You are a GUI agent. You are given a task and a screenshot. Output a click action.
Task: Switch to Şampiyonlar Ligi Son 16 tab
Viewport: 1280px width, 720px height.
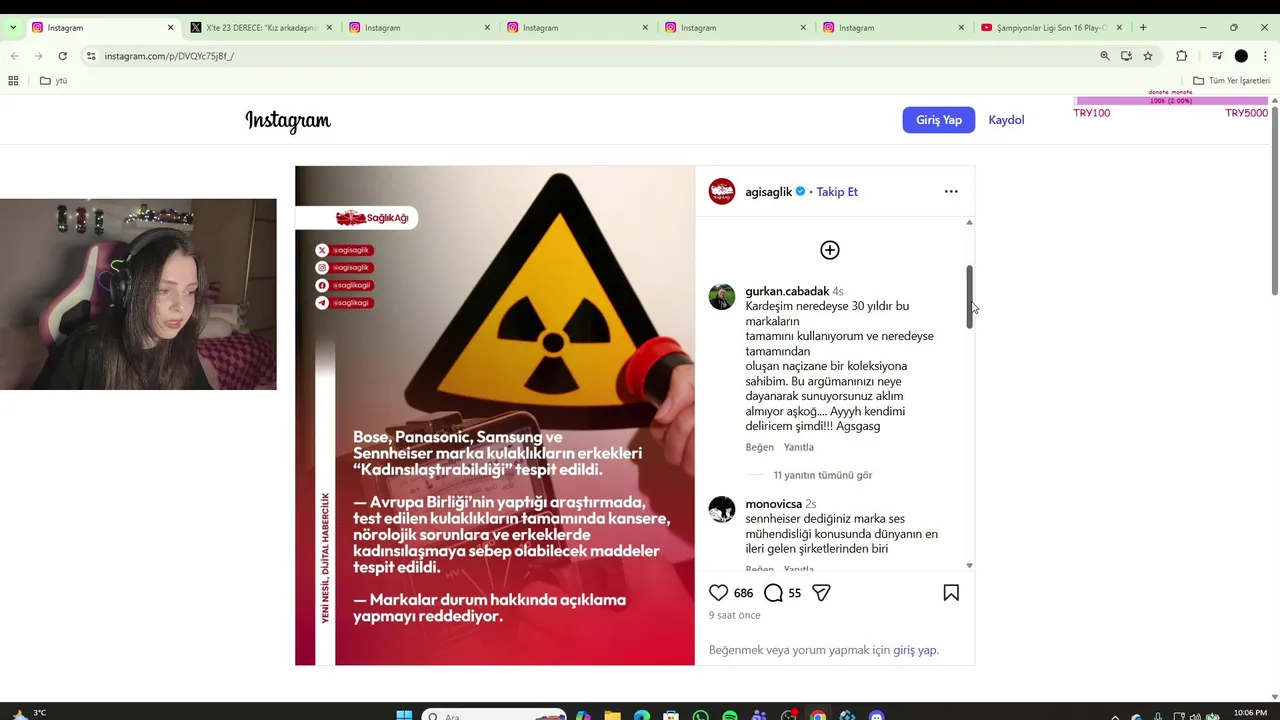[x=1053, y=27]
